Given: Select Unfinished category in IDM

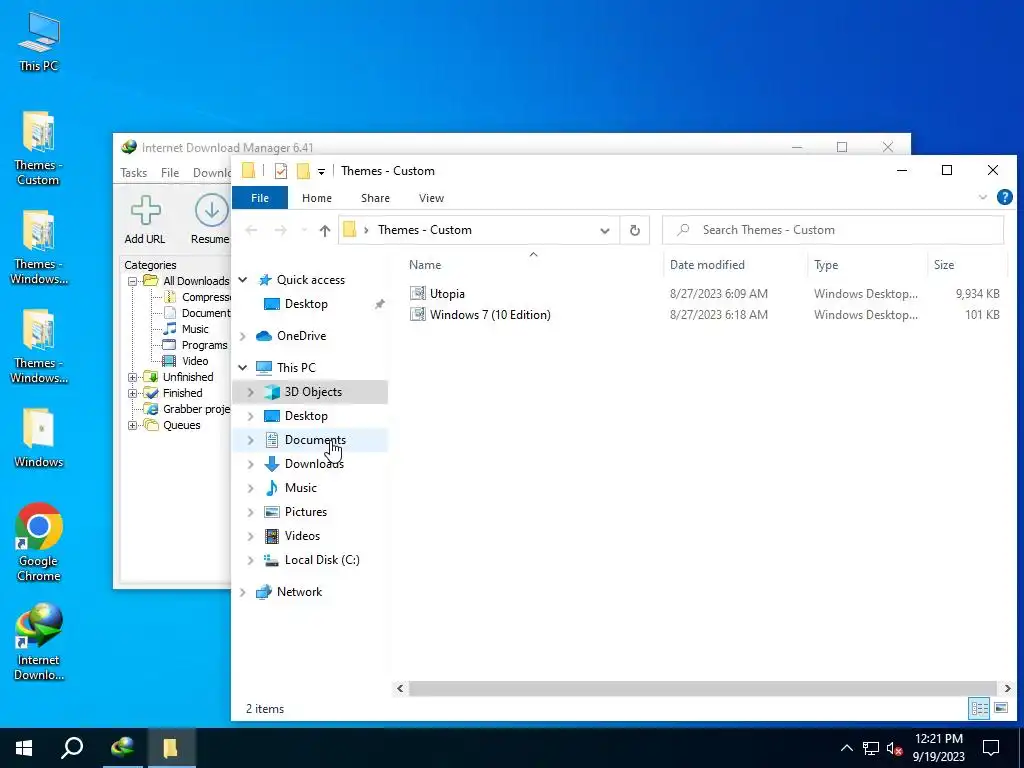Looking at the screenshot, I should tap(187, 377).
